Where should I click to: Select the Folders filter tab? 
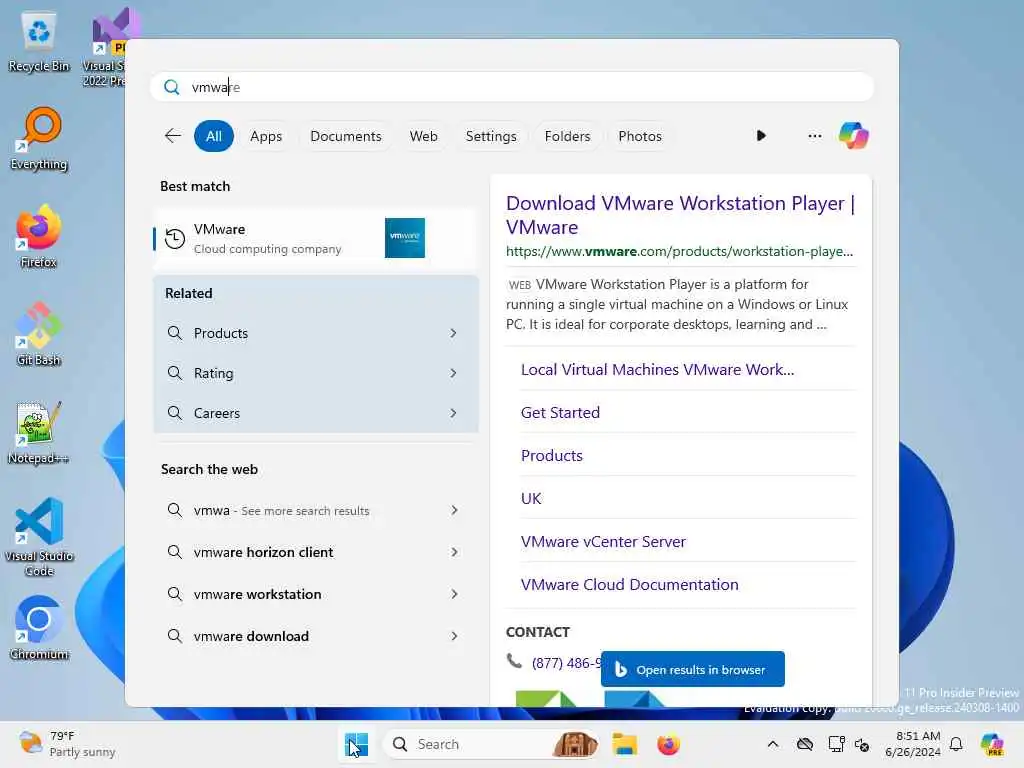coord(567,136)
